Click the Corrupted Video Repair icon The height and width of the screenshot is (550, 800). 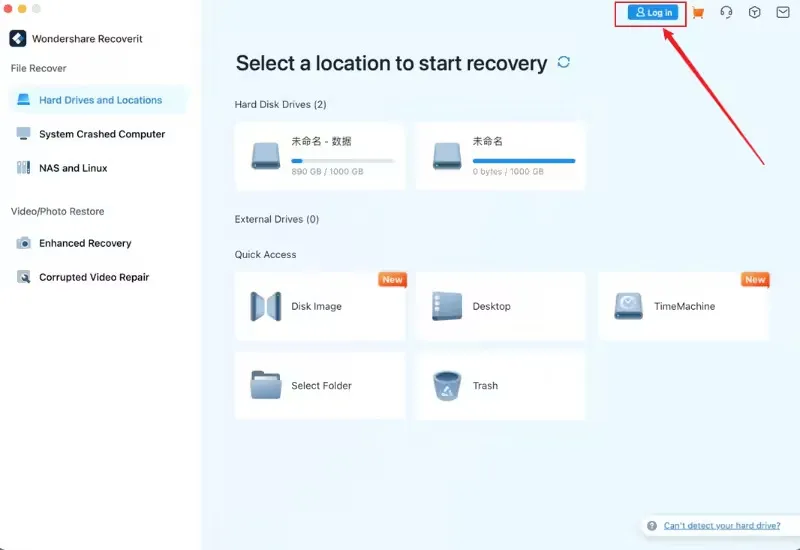23,277
